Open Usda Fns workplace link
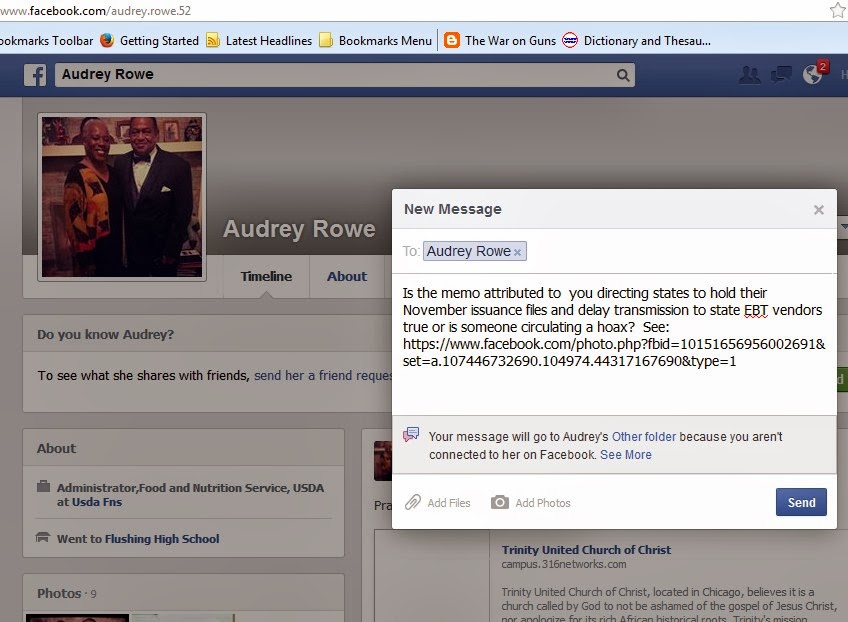The image size is (848, 622). [97, 502]
